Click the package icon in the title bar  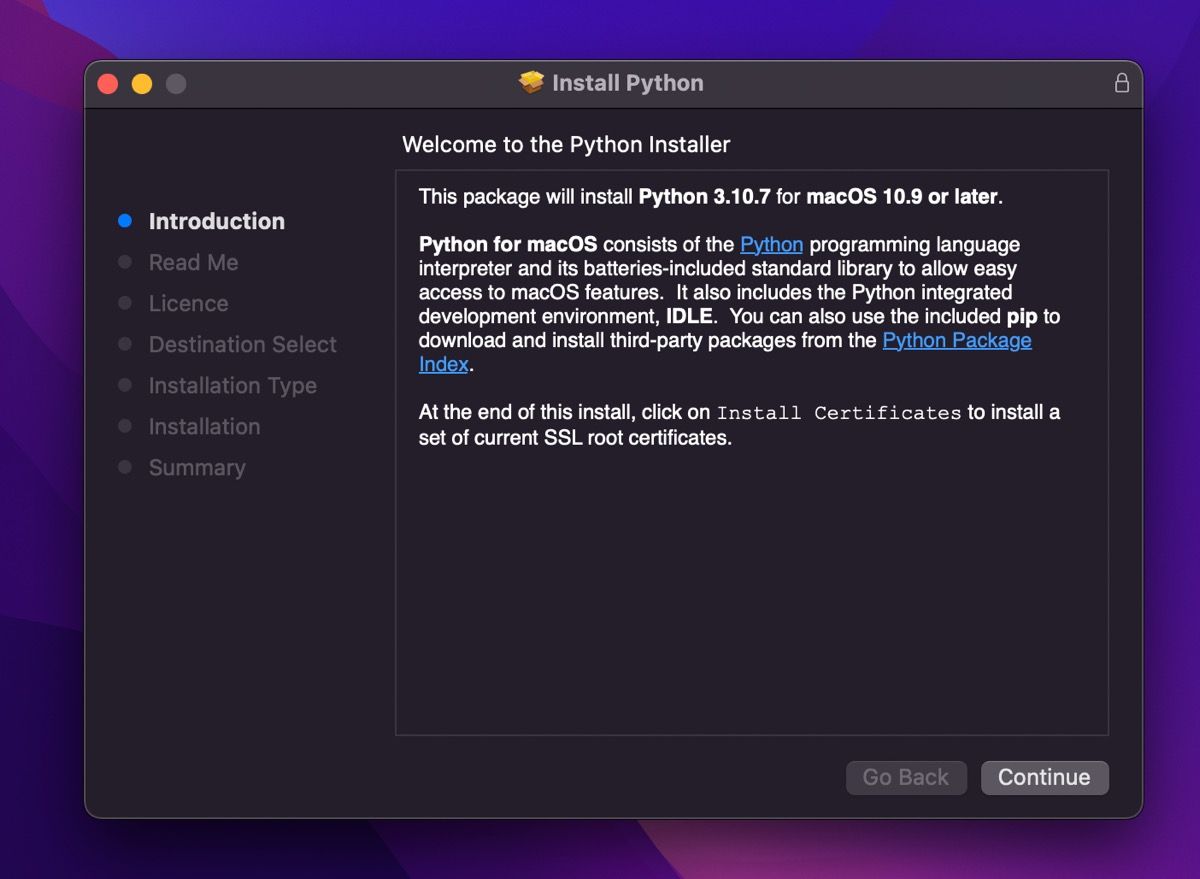[528, 83]
